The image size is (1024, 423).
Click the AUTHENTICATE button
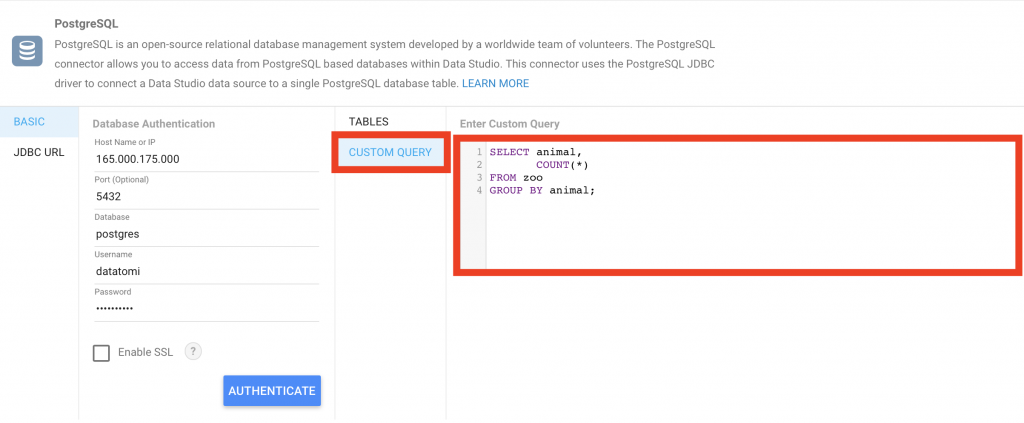pyautogui.click(x=272, y=391)
